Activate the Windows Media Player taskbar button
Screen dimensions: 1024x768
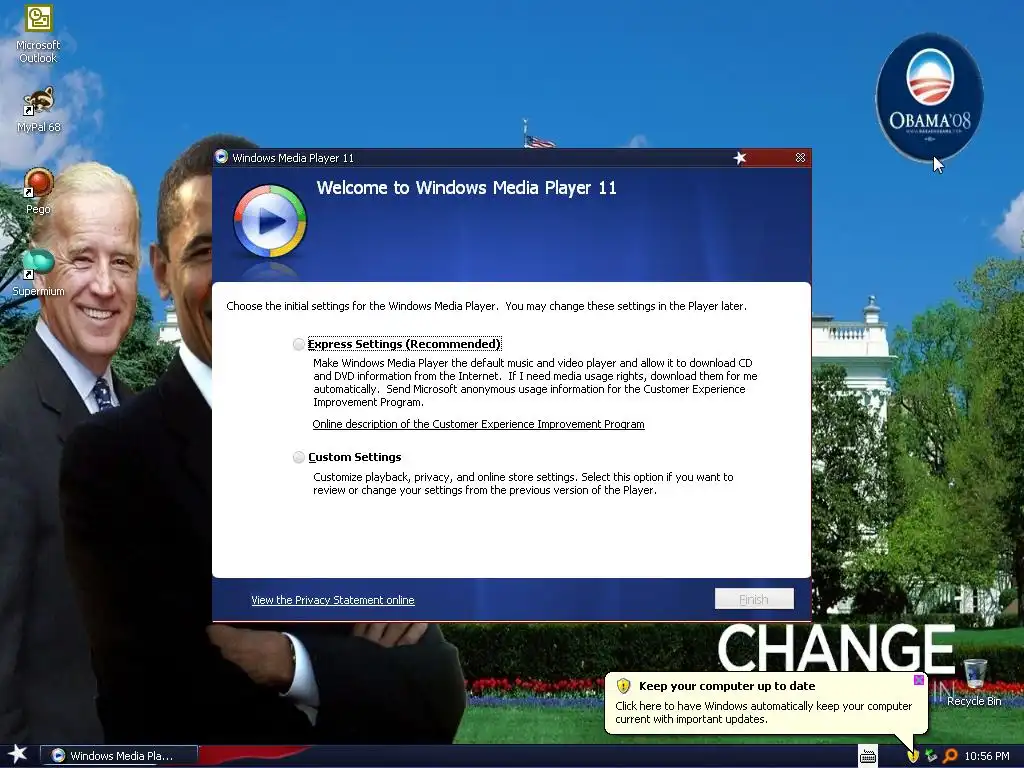tap(119, 756)
